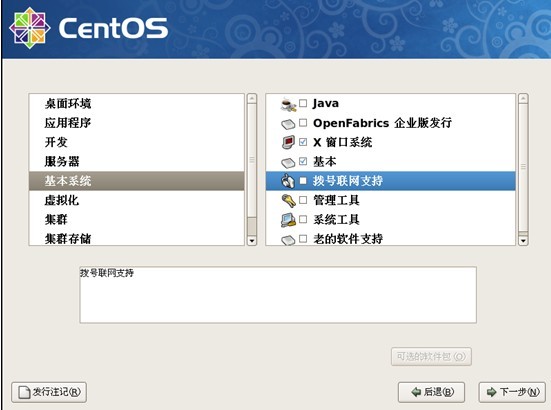Enable the Java checkbox
The width and height of the screenshot is (551, 410).
point(303,103)
